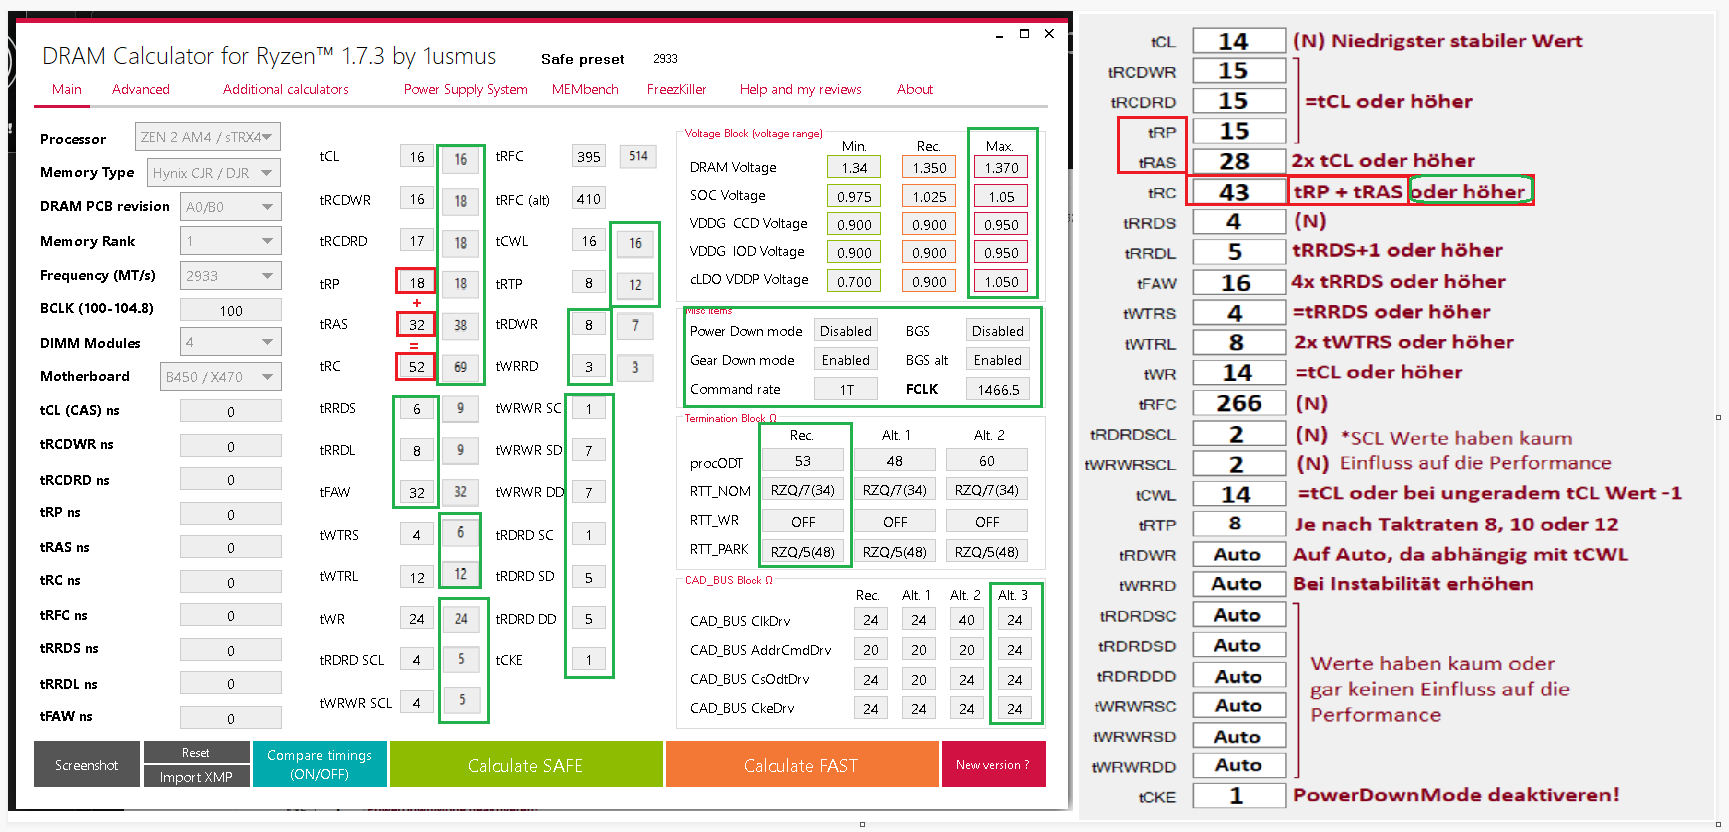Viewport: 1729px width, 832px height.
Task: Click SOC Voltage Min. 0.975 field
Action: (x=854, y=197)
